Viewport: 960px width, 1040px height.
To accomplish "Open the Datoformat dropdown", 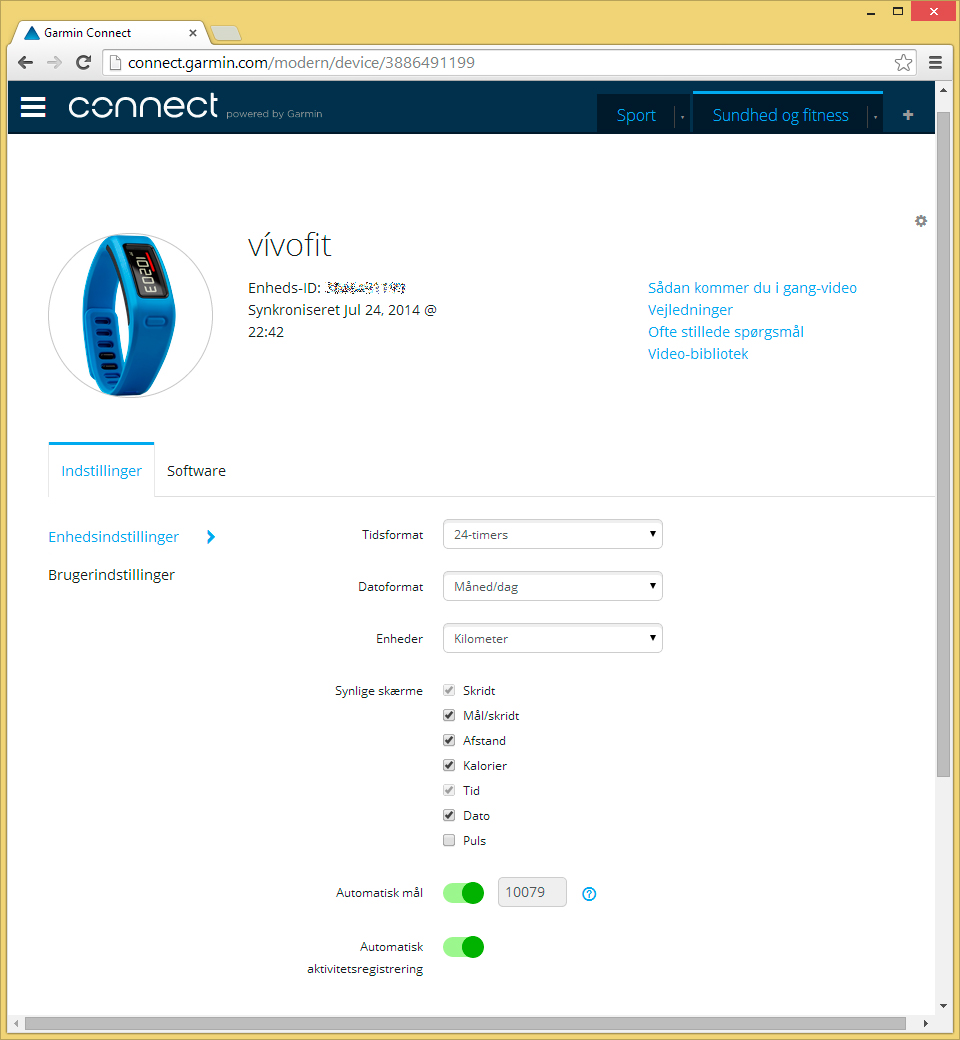I will tap(553, 586).
